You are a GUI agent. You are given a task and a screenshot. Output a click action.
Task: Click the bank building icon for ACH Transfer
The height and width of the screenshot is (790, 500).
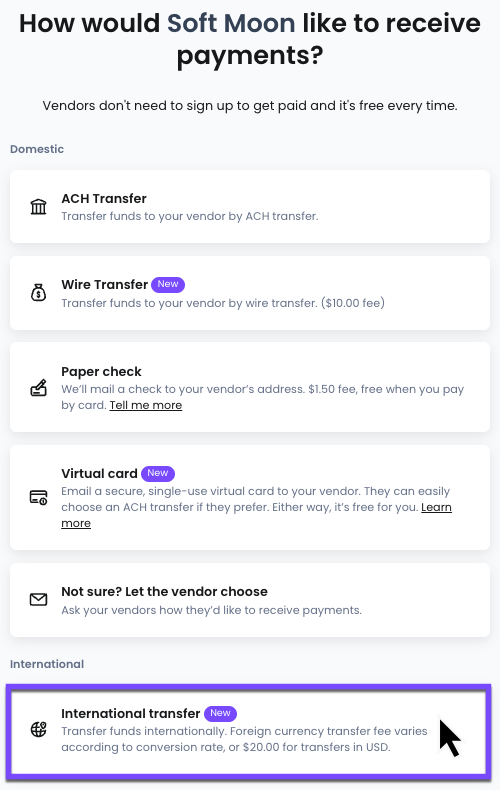click(x=38, y=207)
